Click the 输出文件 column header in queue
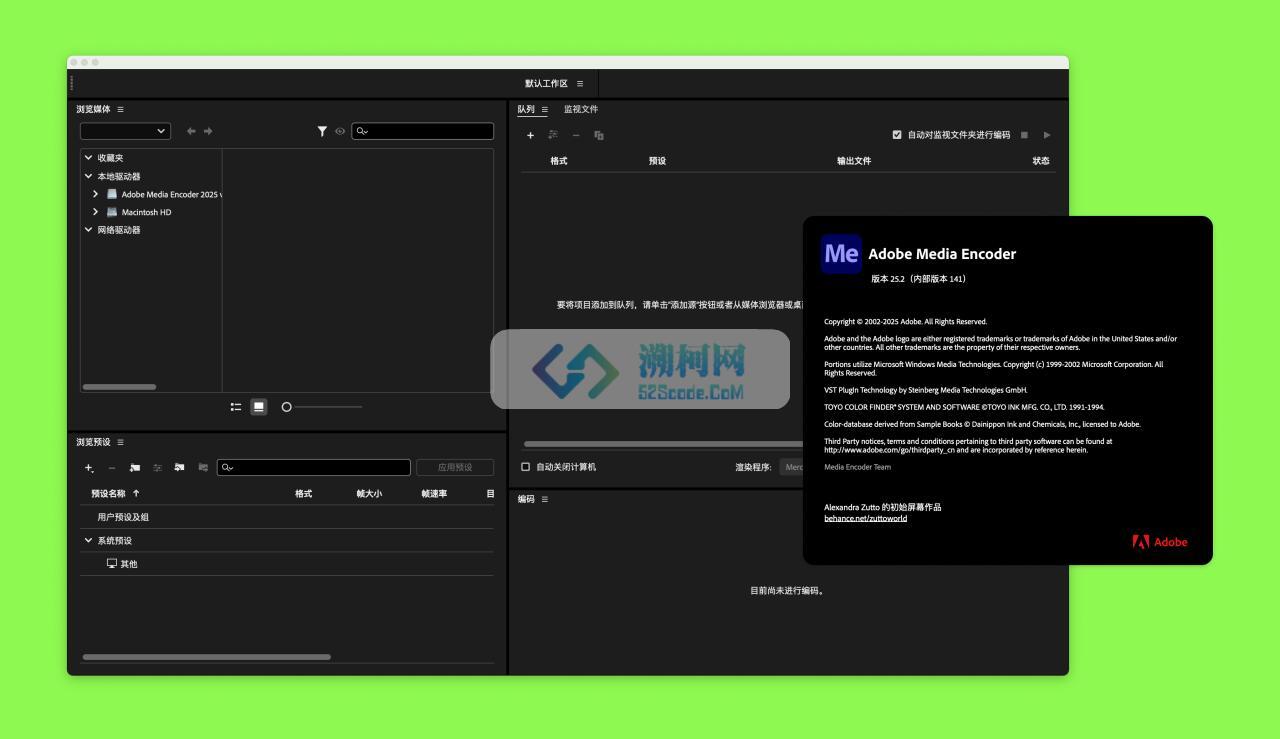The image size is (1280, 739). pos(854,161)
